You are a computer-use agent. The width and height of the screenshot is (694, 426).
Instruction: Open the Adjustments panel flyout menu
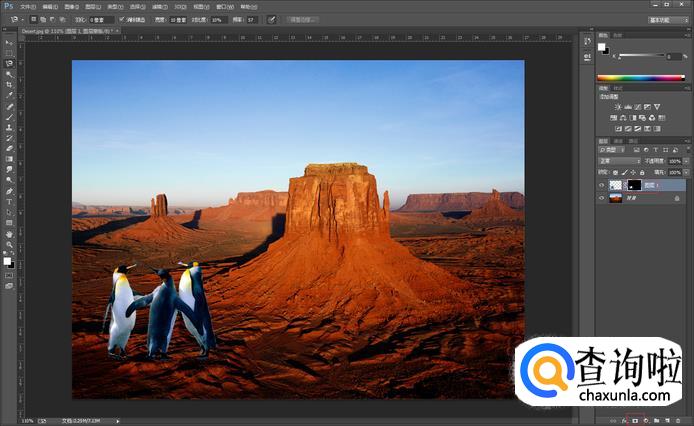pos(687,88)
